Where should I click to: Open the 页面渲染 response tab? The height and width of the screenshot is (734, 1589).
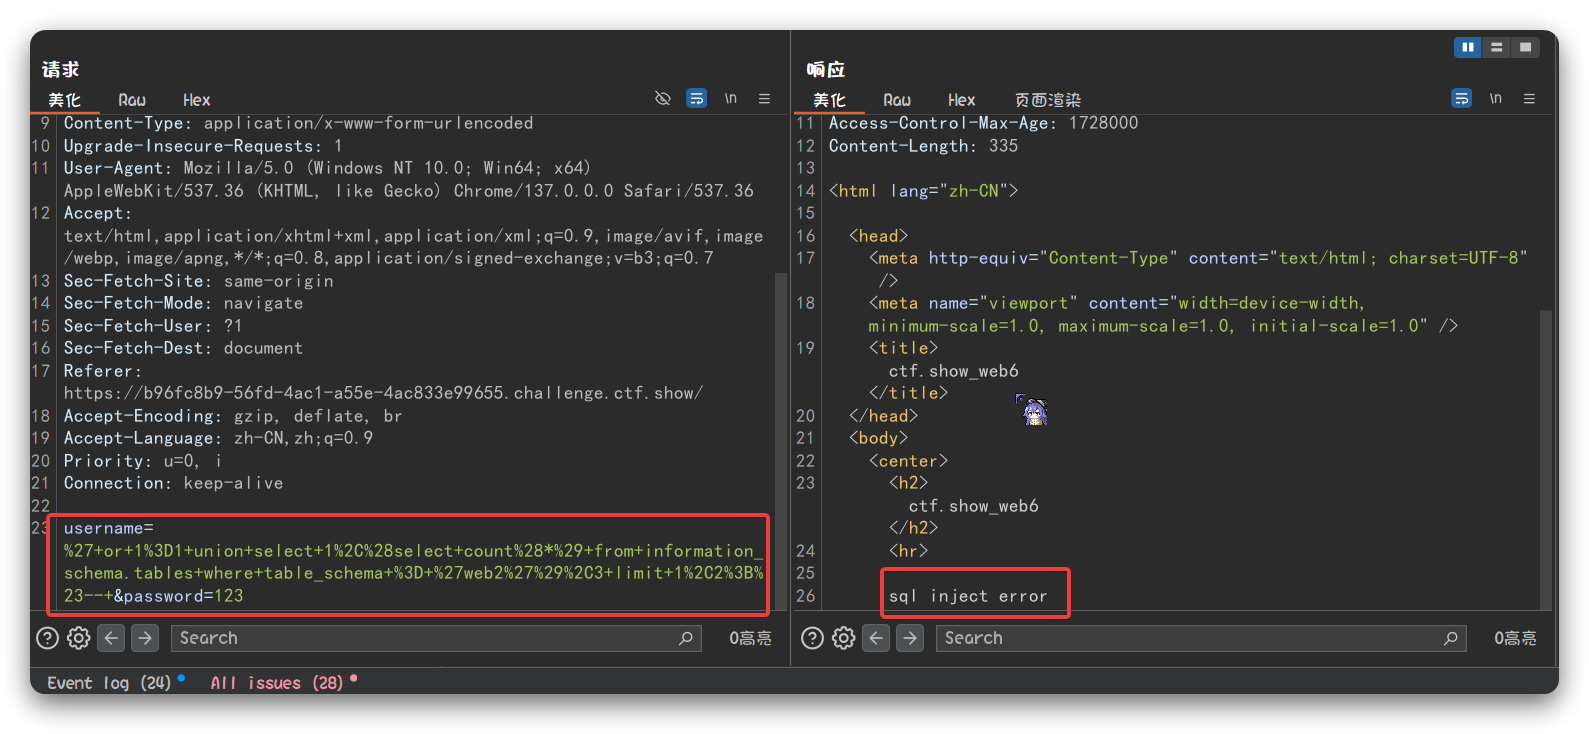click(x=1047, y=100)
